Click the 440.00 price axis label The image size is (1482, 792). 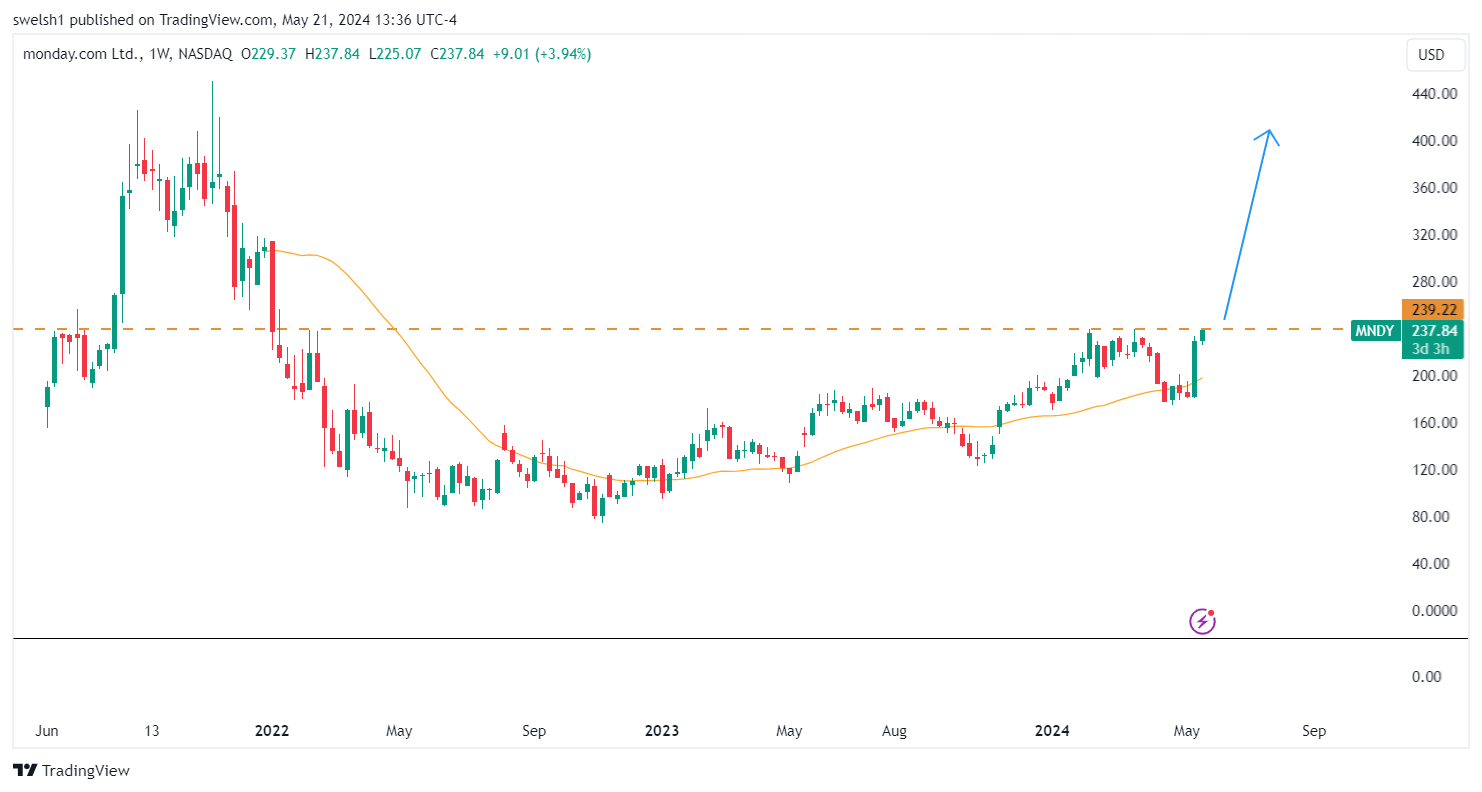pyautogui.click(x=1433, y=94)
